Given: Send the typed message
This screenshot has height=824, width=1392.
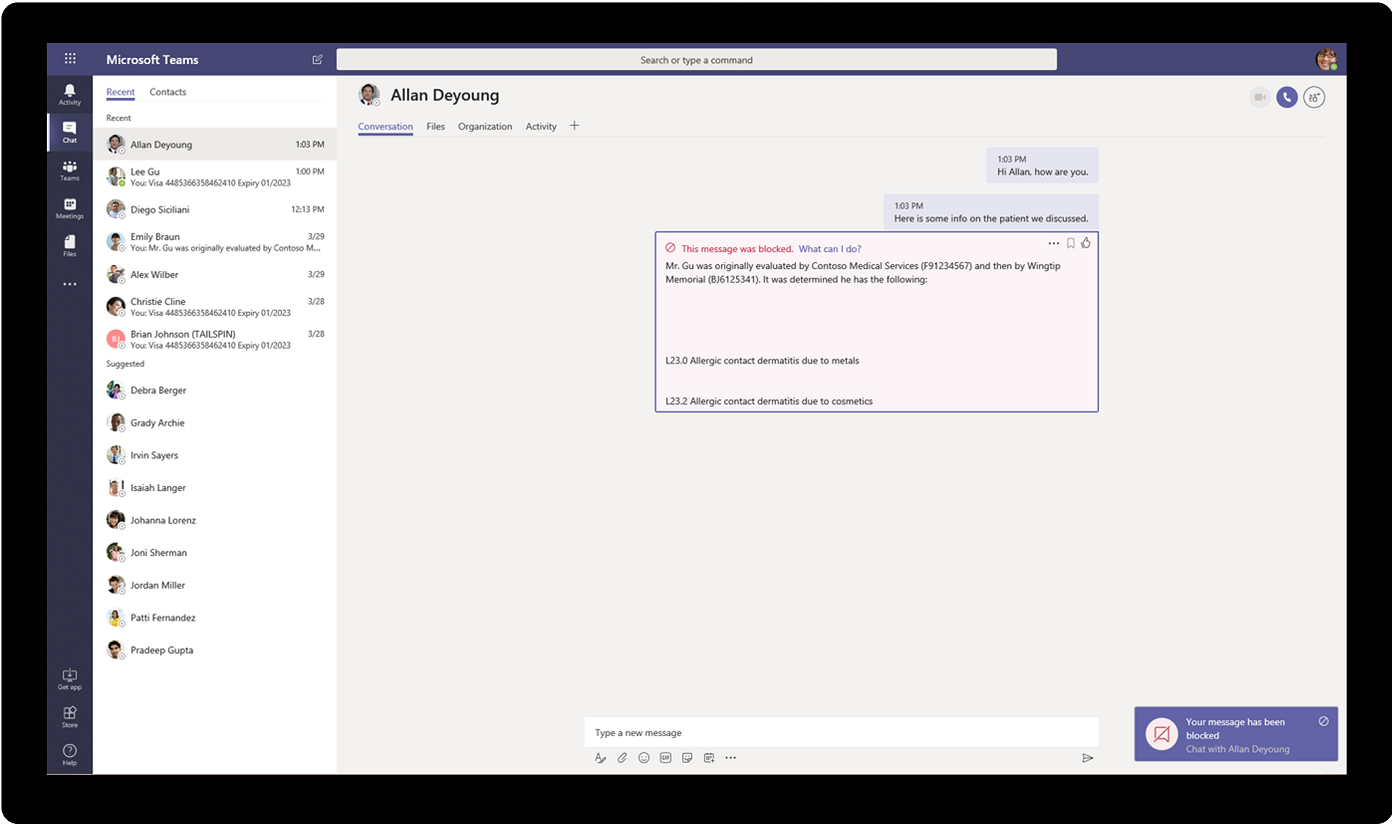Looking at the screenshot, I should (1088, 757).
